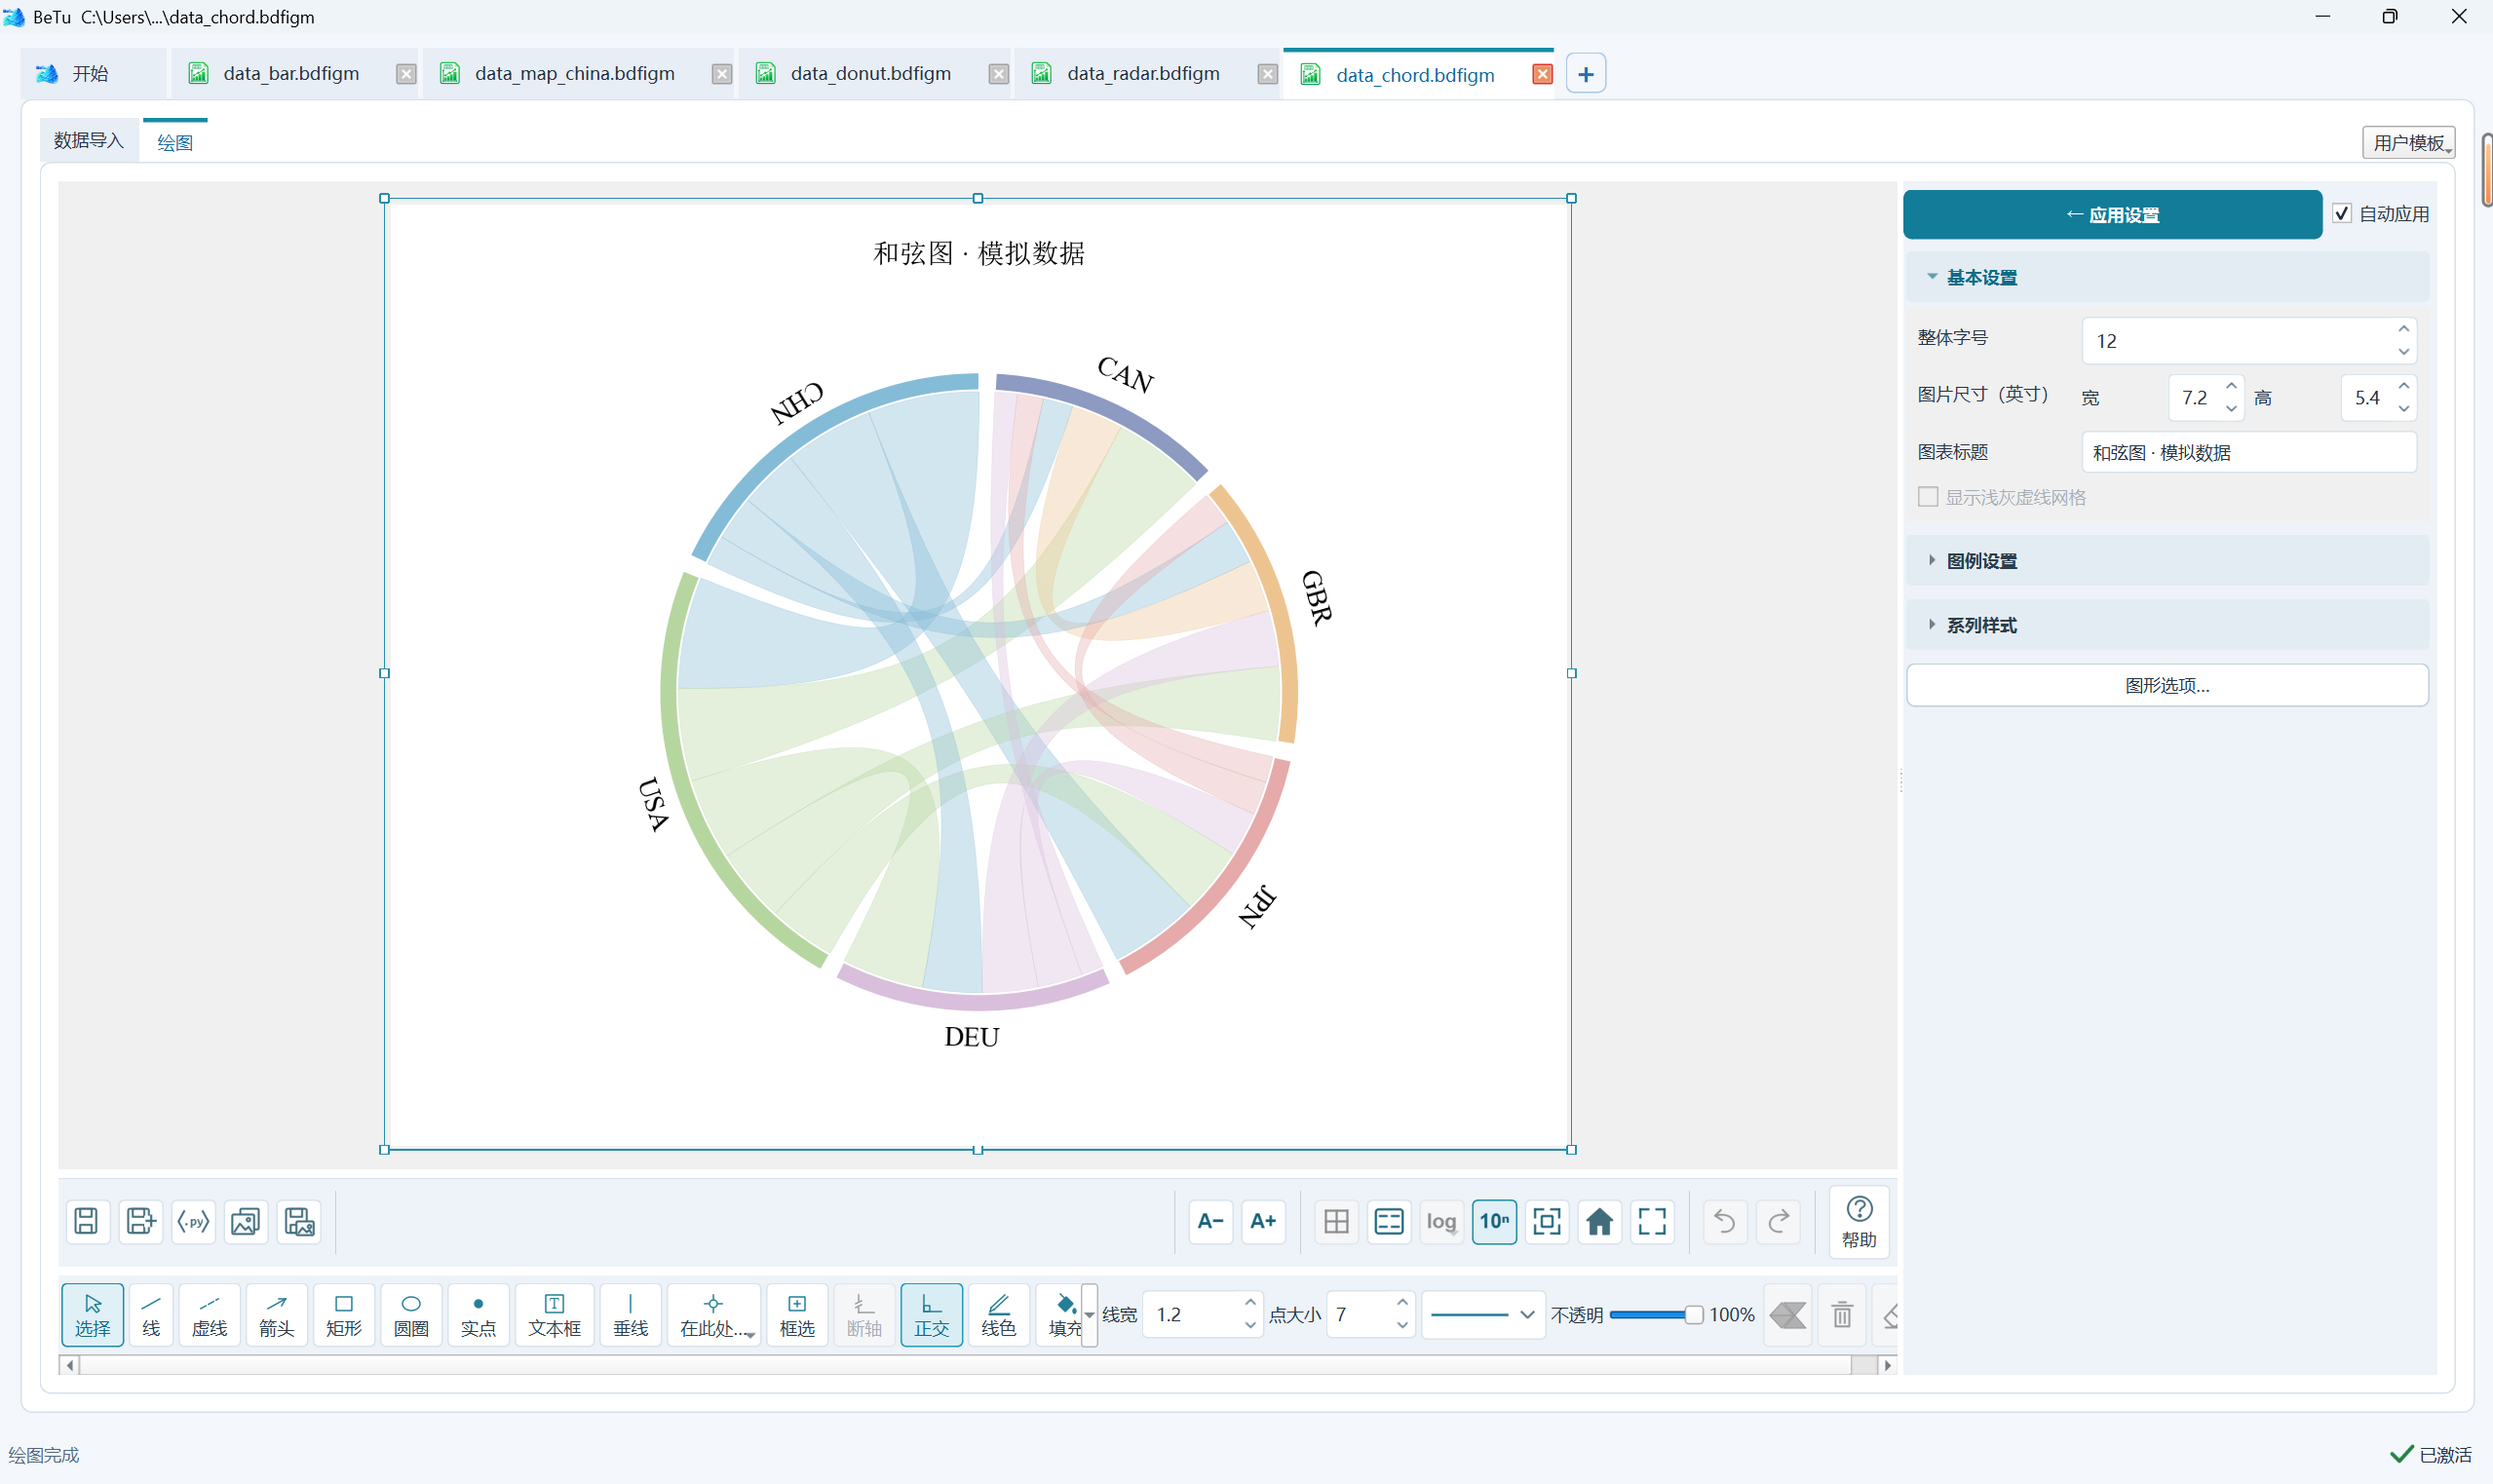Increase font size with A+ button
Viewport: 2493px width, 1484px height.
[1263, 1221]
